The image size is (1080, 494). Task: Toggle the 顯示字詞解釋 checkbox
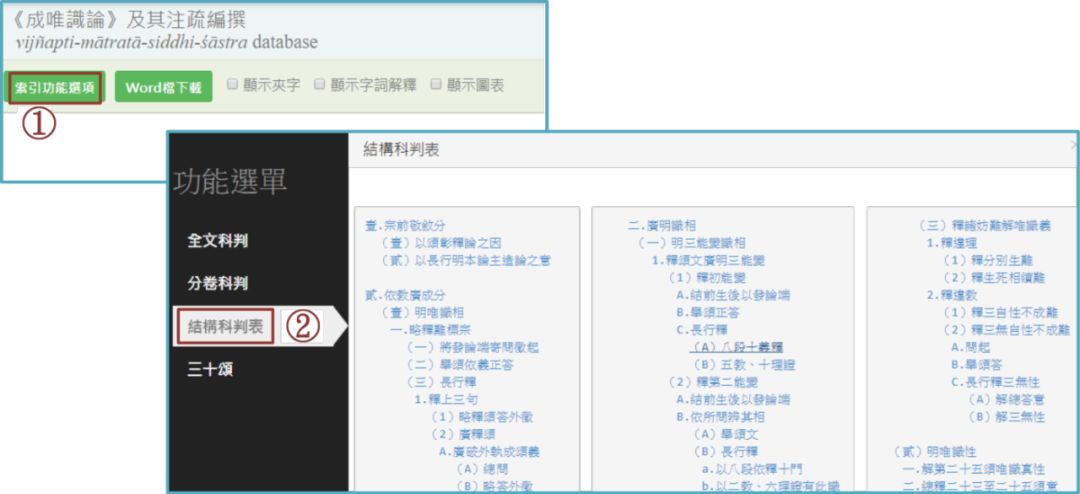tap(320, 85)
